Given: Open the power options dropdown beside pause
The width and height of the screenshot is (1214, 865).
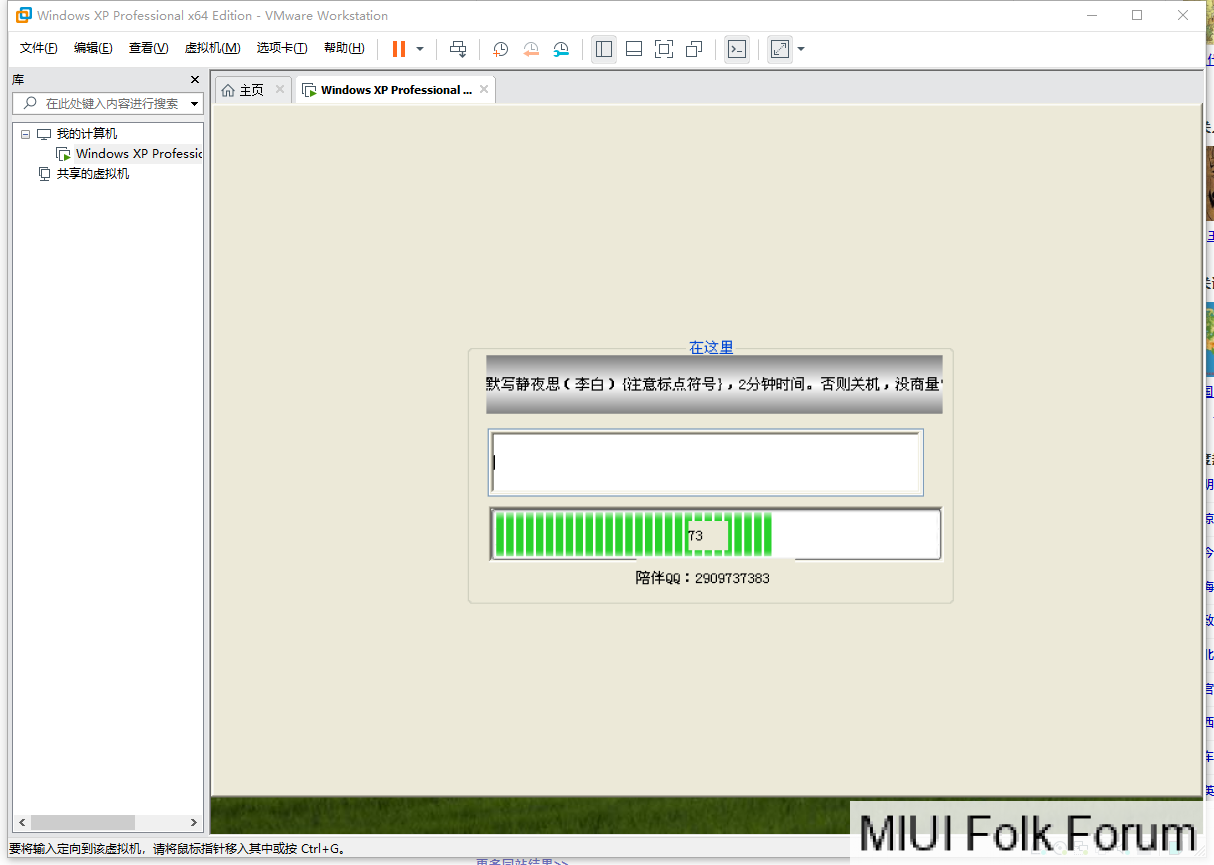Looking at the screenshot, I should tap(420, 49).
